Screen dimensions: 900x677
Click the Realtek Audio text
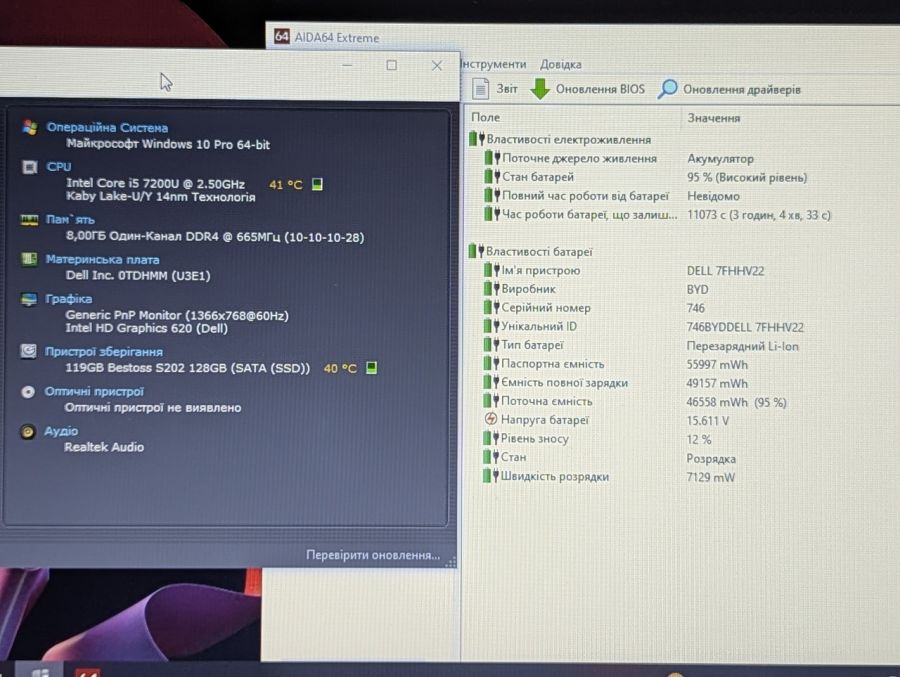pyautogui.click(x=104, y=447)
